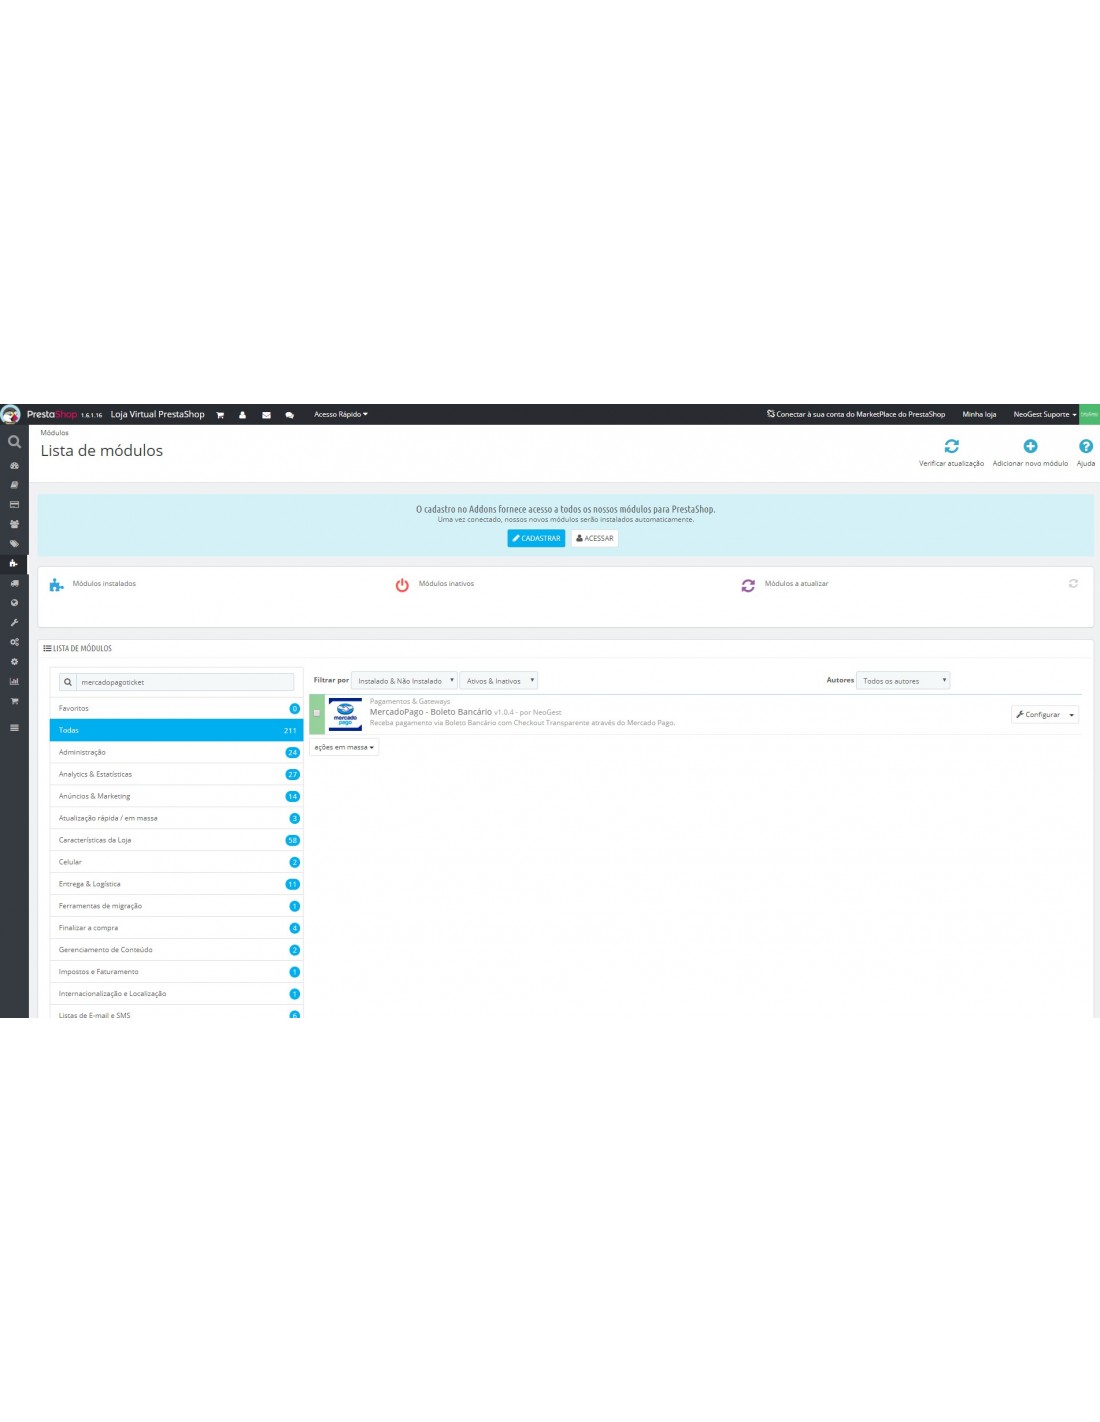Click the Módulos inativos power icon
This screenshot has width=1100, height=1422.
pyautogui.click(x=402, y=585)
